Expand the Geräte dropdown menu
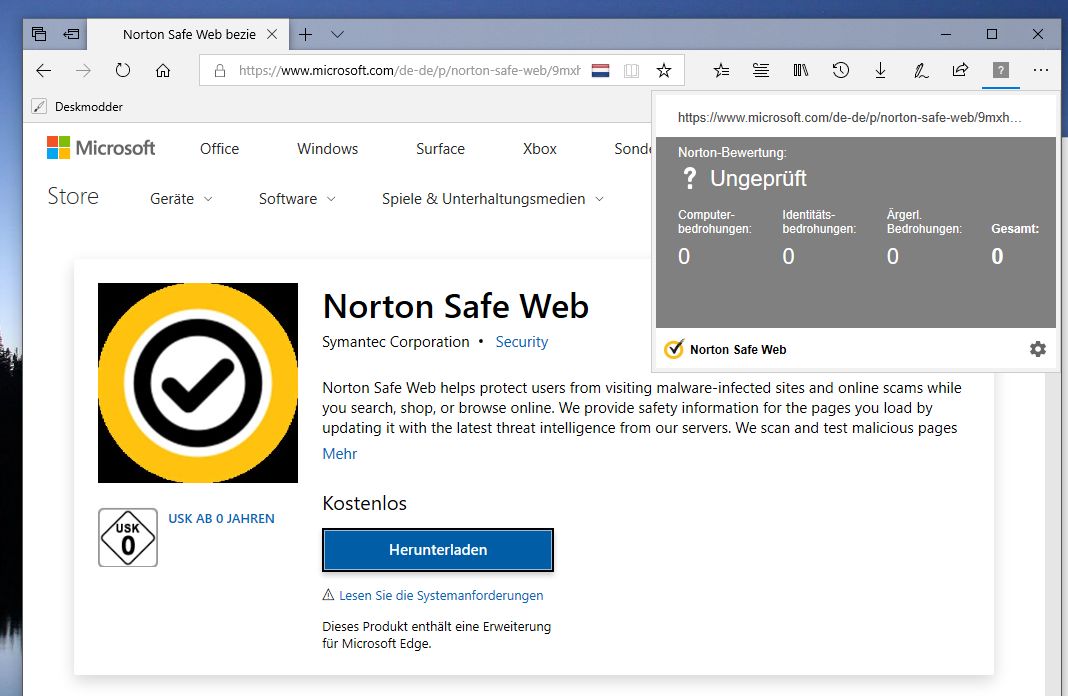This screenshot has width=1068, height=696. [181, 199]
